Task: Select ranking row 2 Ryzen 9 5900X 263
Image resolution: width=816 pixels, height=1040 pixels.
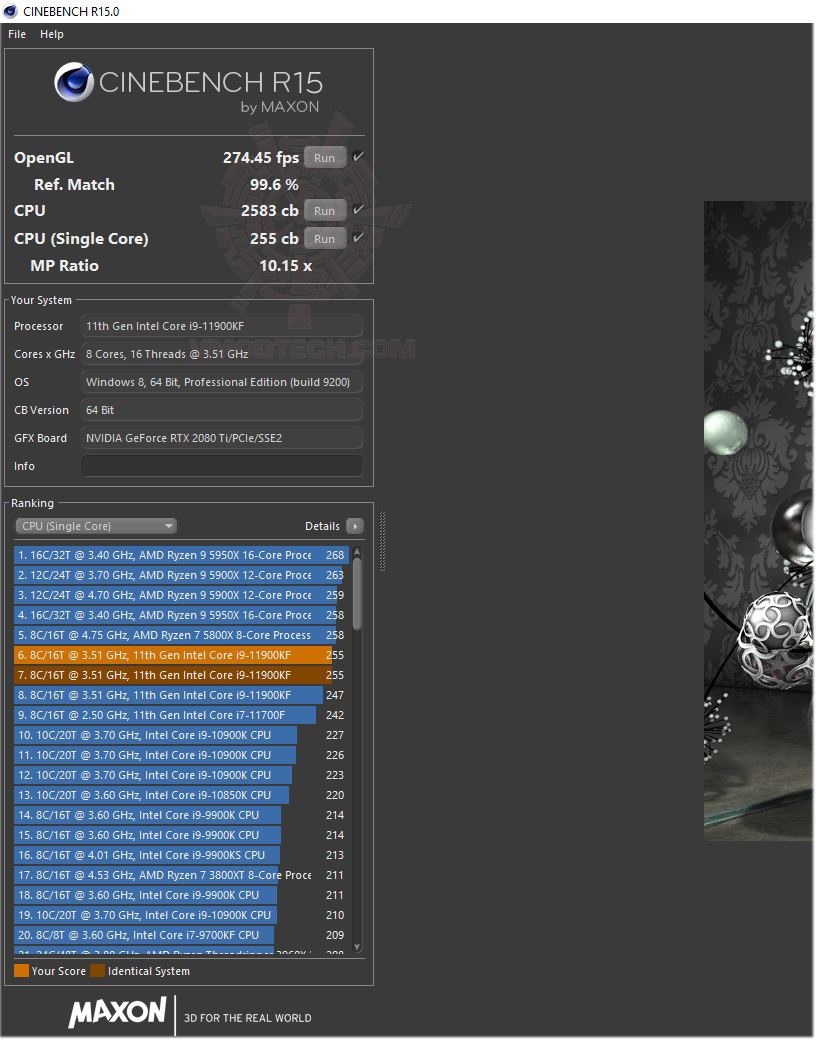Action: click(x=180, y=575)
